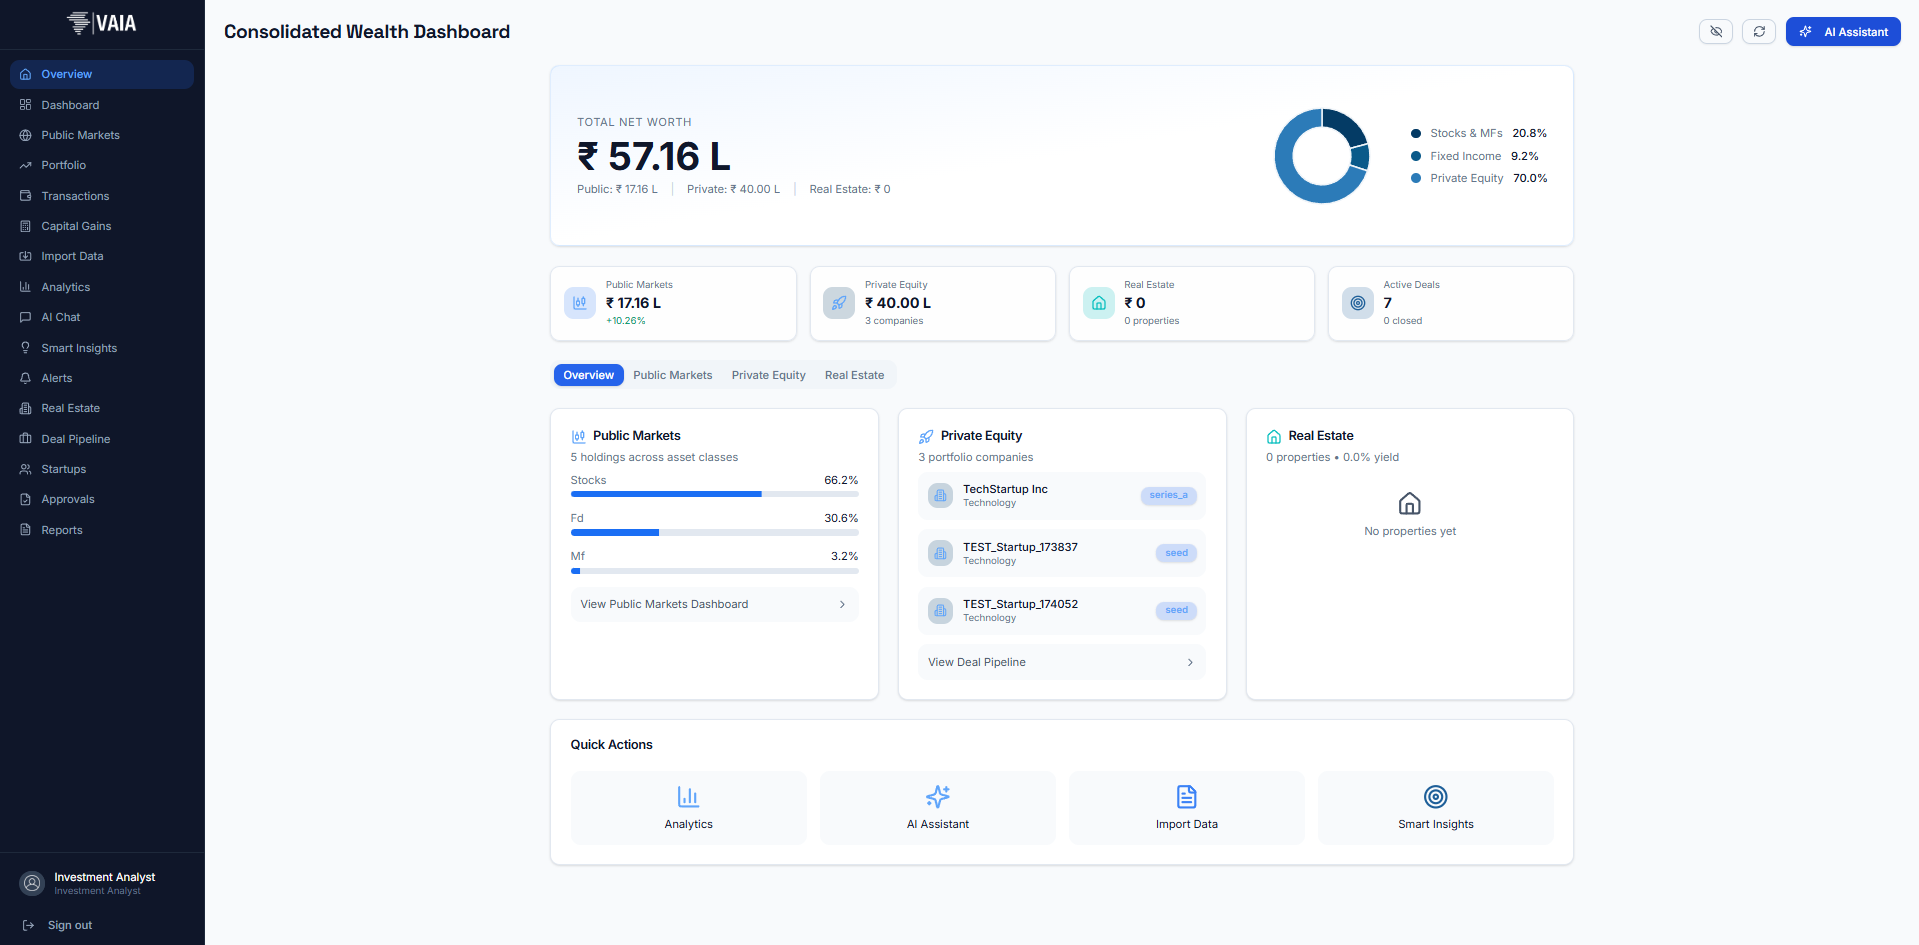Click the AI Assistant sparkle quick action
Image resolution: width=1919 pixels, height=945 pixels.
pos(937,797)
